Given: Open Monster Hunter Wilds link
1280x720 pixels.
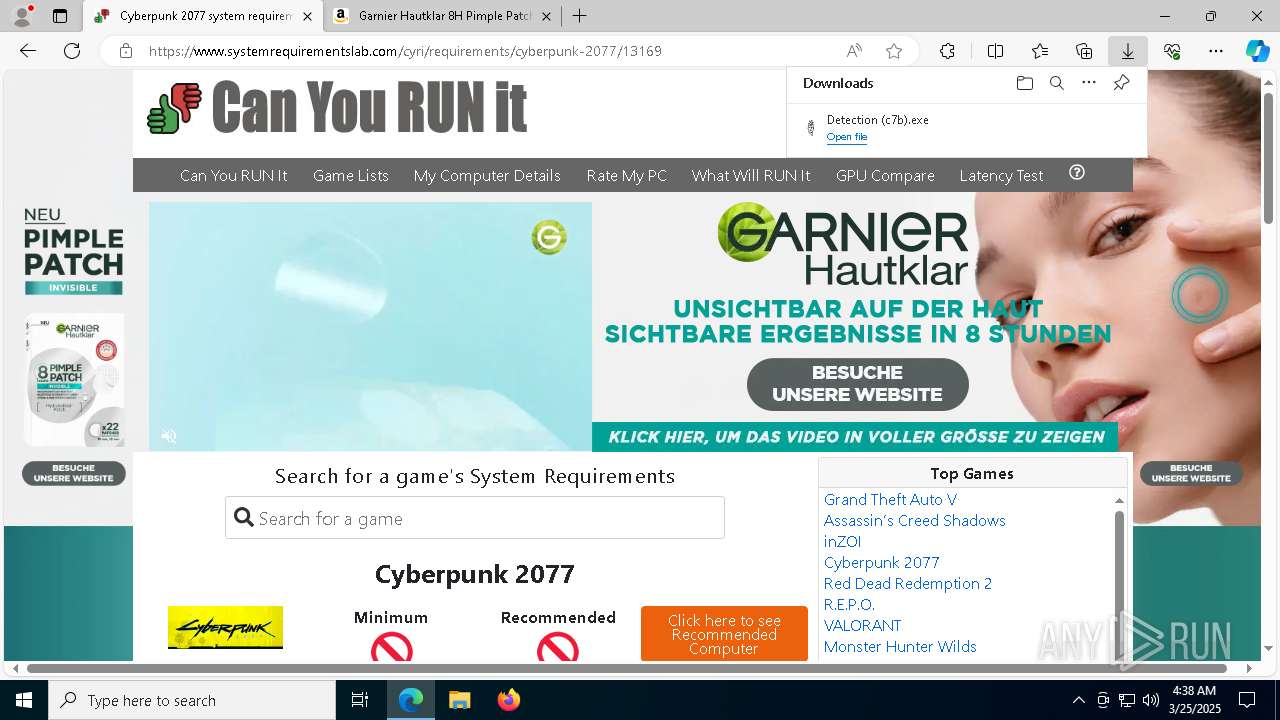Looking at the screenshot, I should tap(900, 646).
